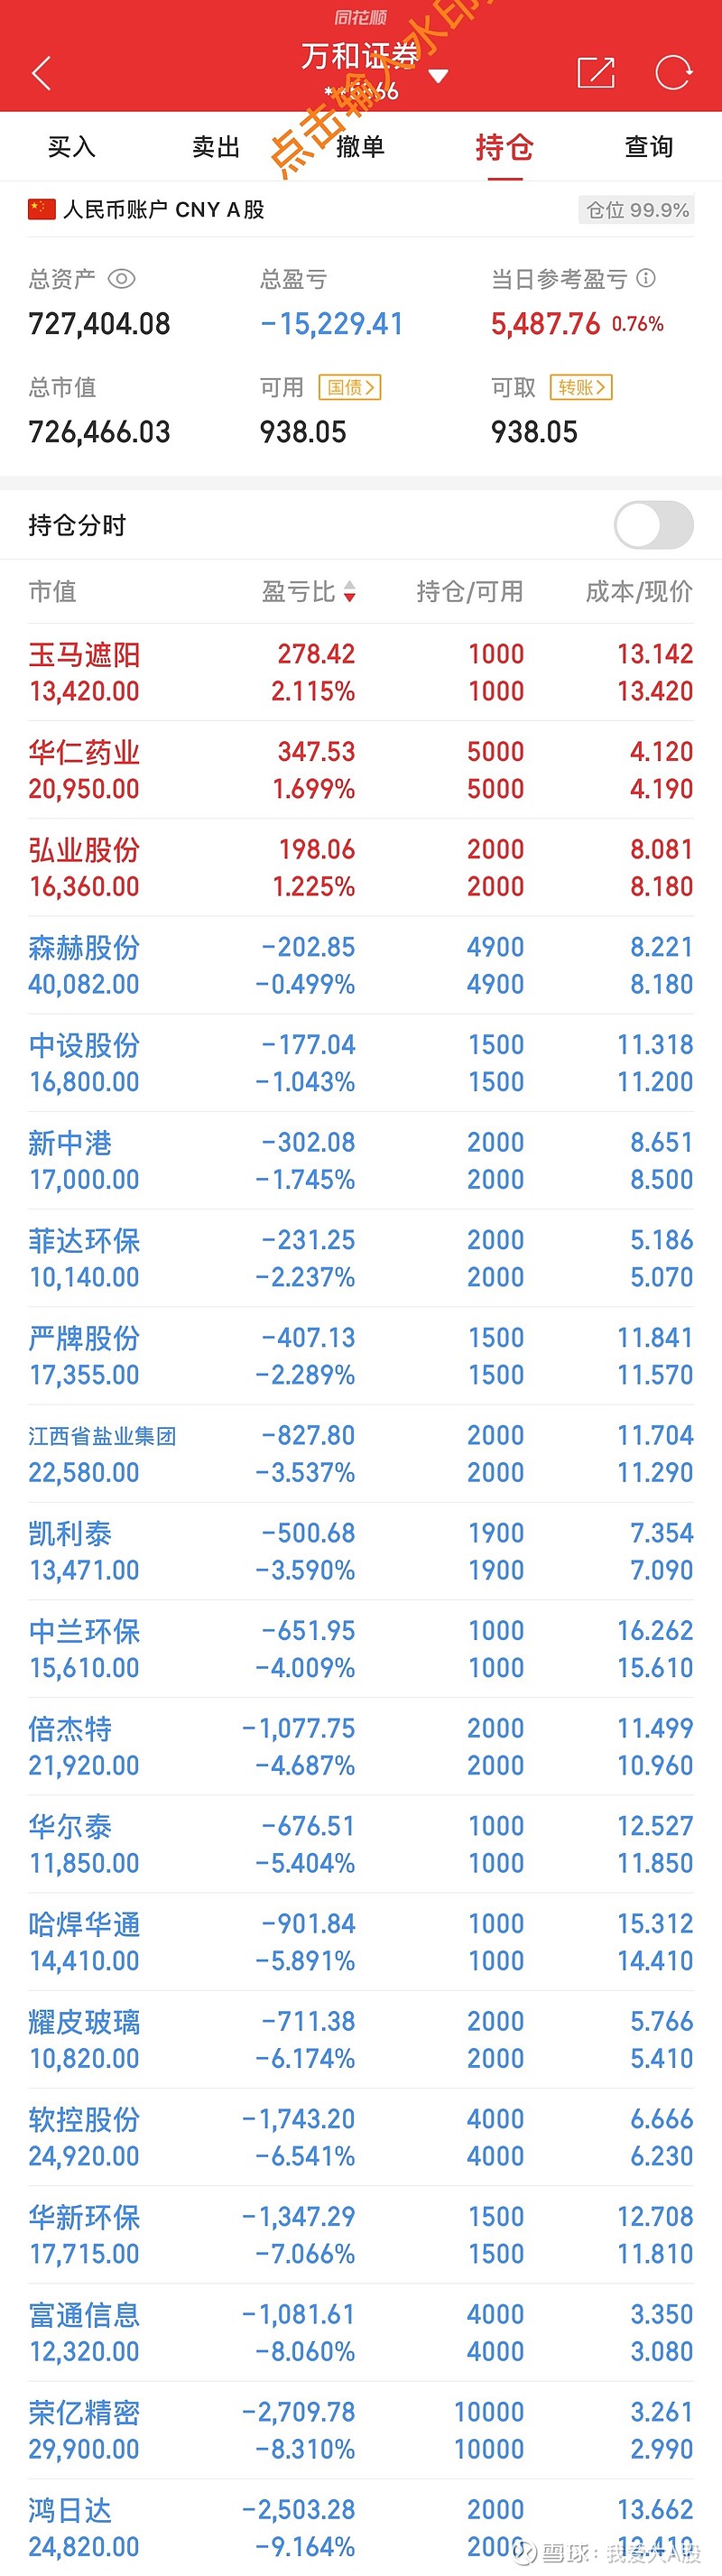Tap the share/export icon
The image size is (722, 2576).
click(596, 73)
